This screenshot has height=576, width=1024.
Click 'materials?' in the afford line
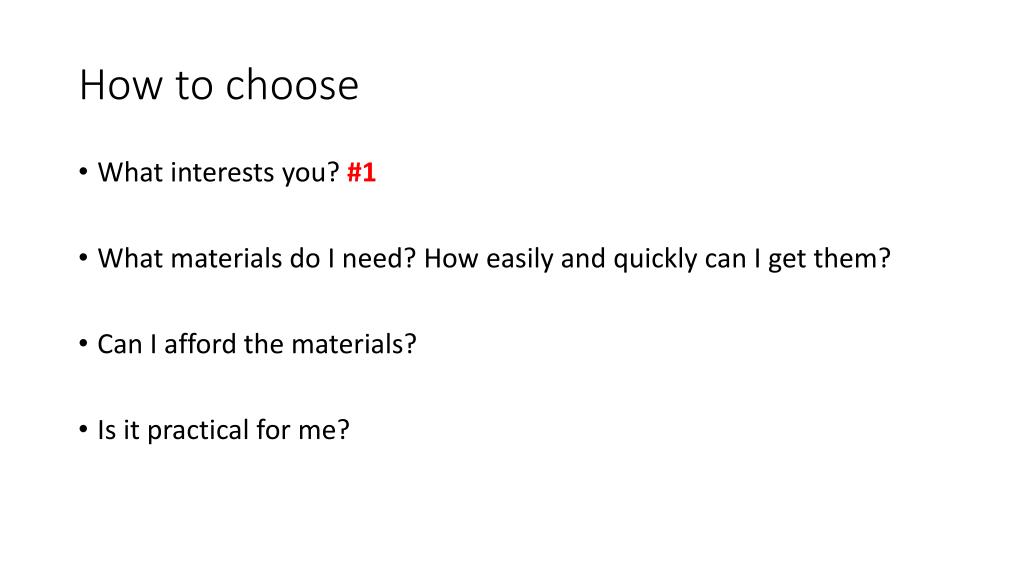click(353, 344)
